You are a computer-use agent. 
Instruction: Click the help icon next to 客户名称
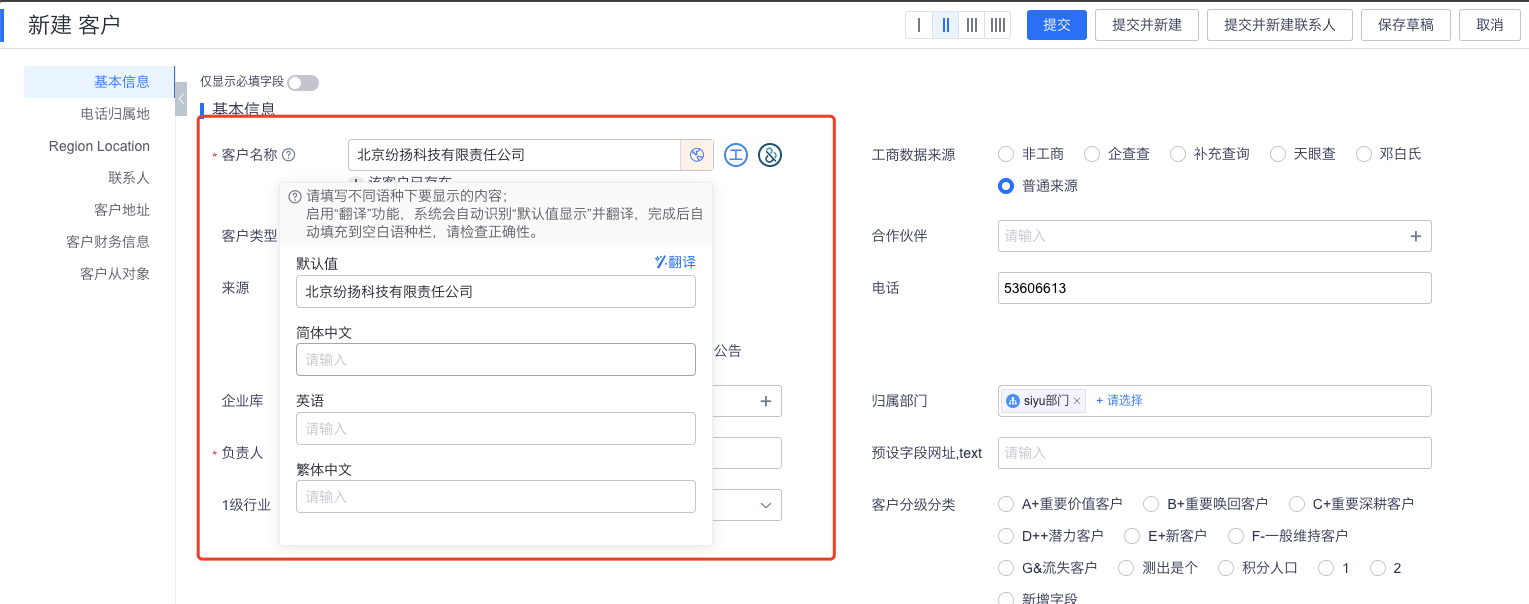click(289, 155)
